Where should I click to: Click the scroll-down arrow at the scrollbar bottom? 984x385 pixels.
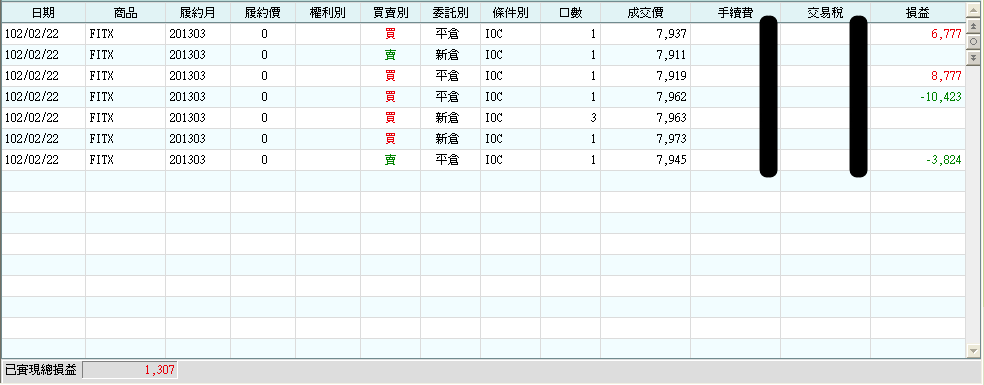[973, 350]
